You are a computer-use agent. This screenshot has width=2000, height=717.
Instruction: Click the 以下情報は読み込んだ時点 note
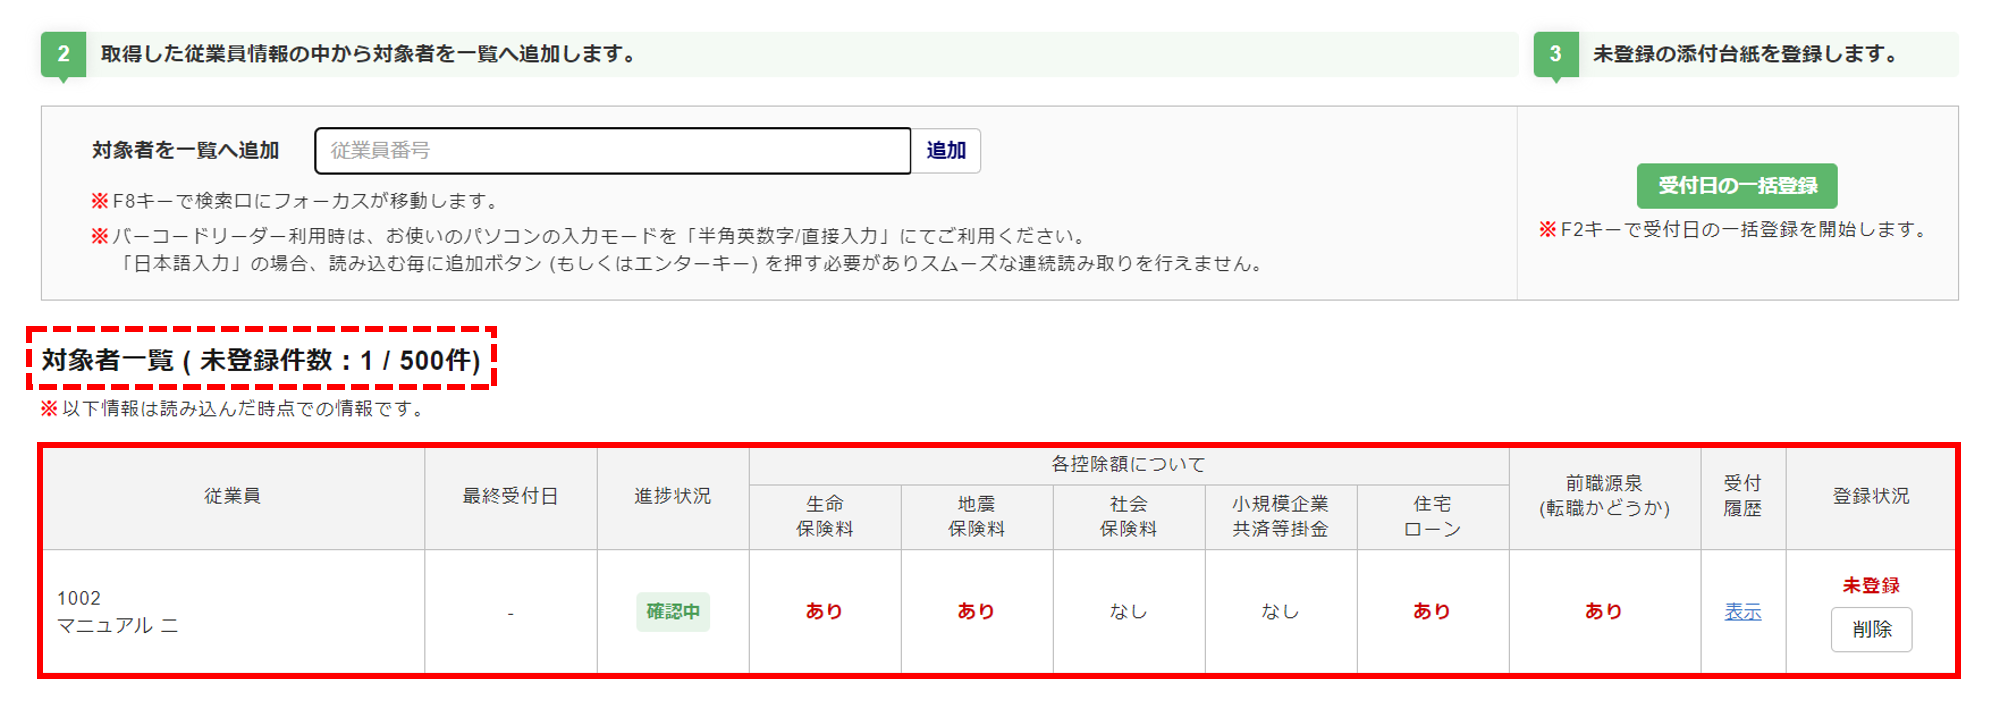pos(234,409)
